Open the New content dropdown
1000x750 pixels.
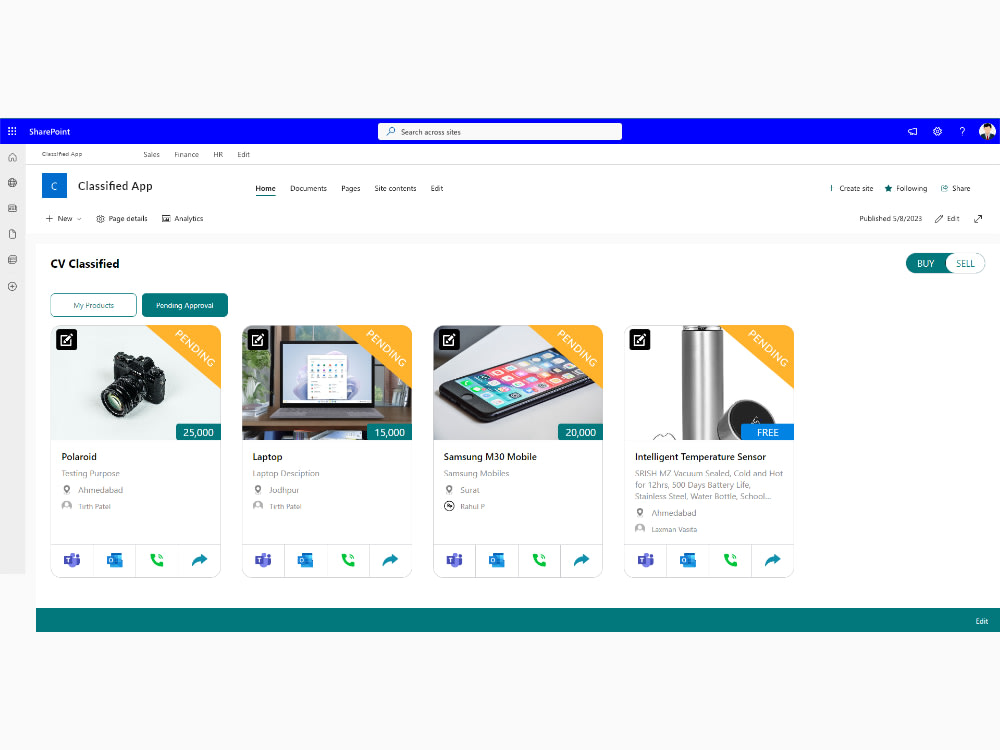pyautogui.click(x=62, y=218)
